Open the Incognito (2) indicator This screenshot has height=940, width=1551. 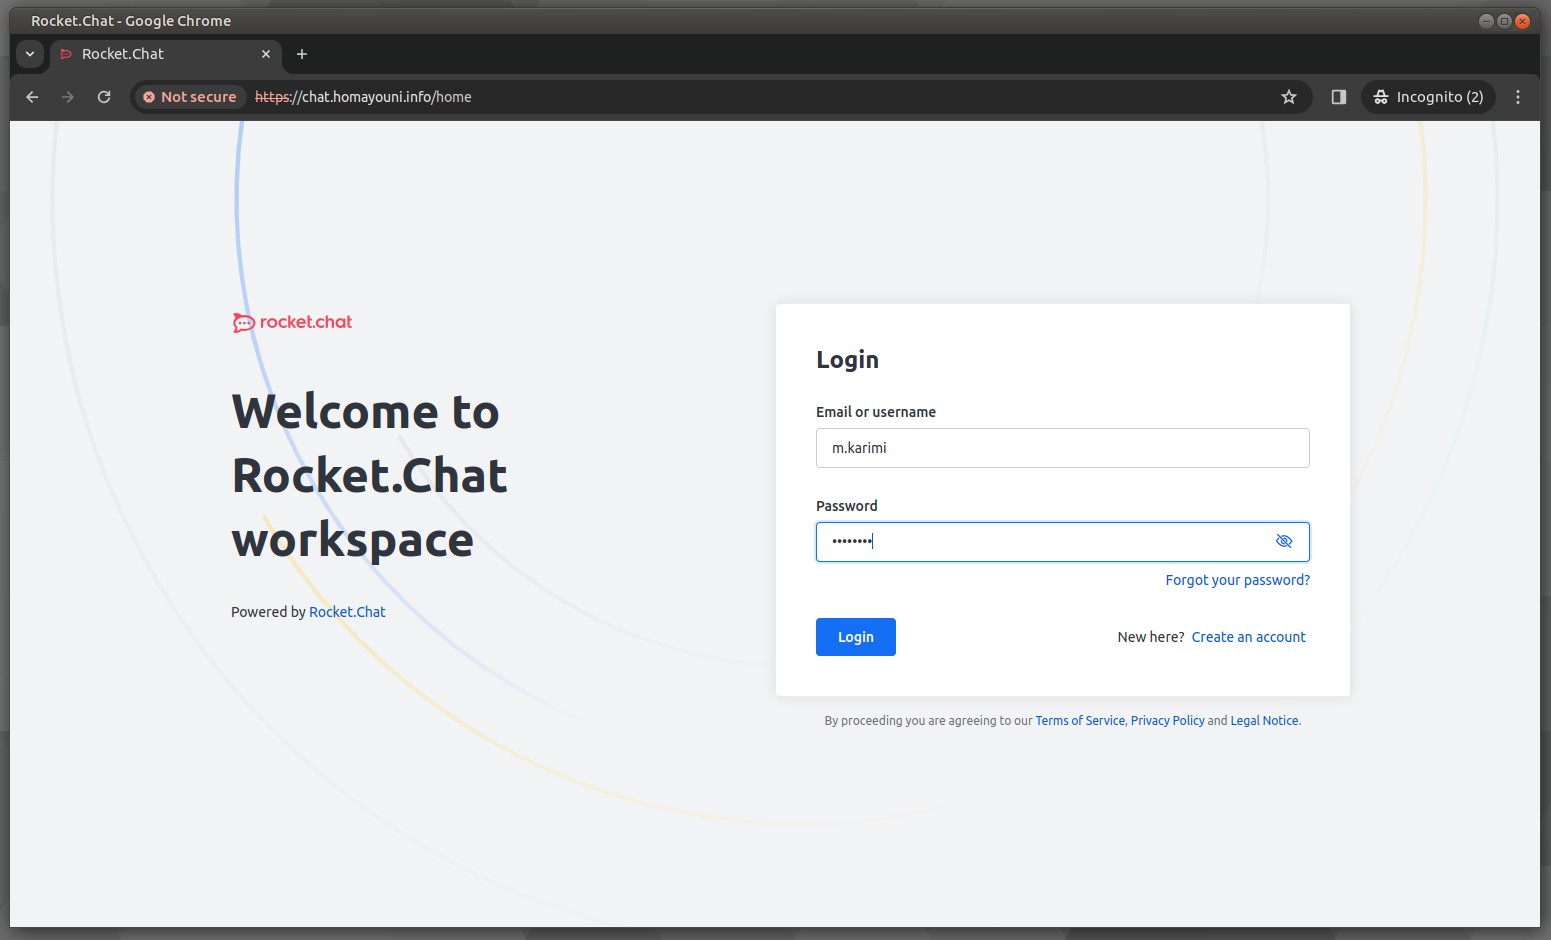point(1428,97)
